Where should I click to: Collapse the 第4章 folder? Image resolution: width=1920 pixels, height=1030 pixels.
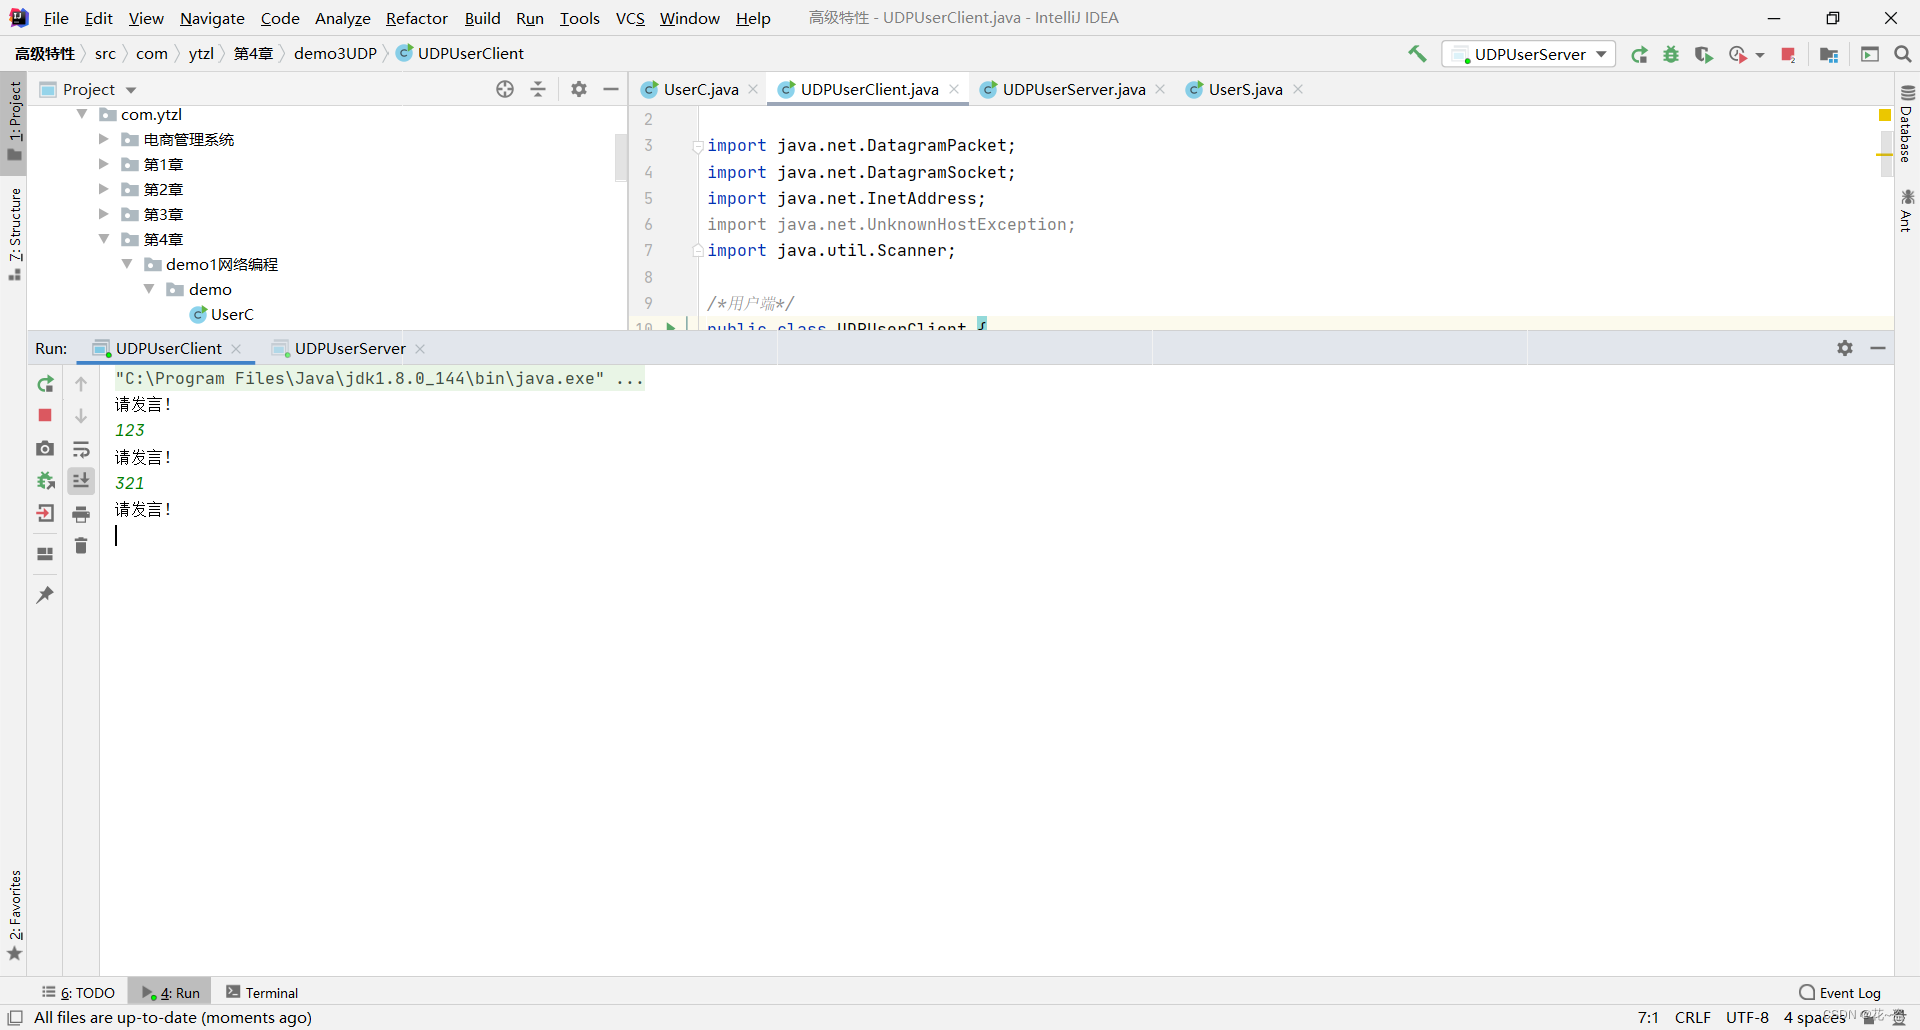(x=103, y=239)
